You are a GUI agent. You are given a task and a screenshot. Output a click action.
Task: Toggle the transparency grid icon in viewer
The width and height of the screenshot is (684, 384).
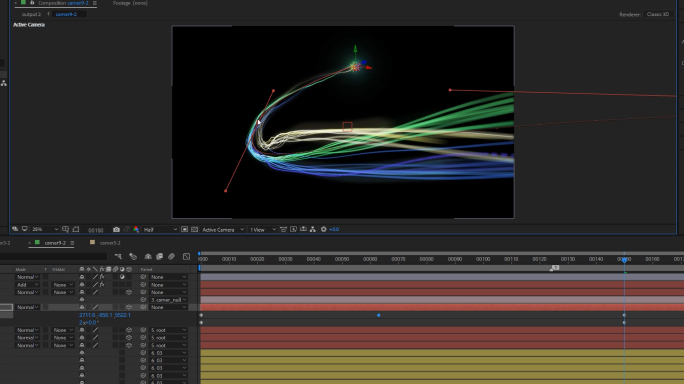195,230
